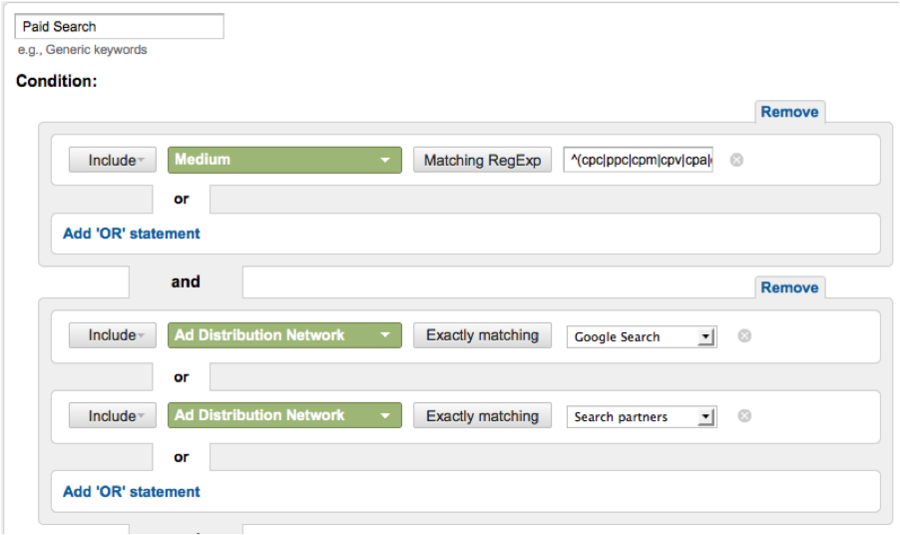This screenshot has width=900, height=535.
Task: Open Include dropdown in Search partners row
Action: [x=113, y=416]
